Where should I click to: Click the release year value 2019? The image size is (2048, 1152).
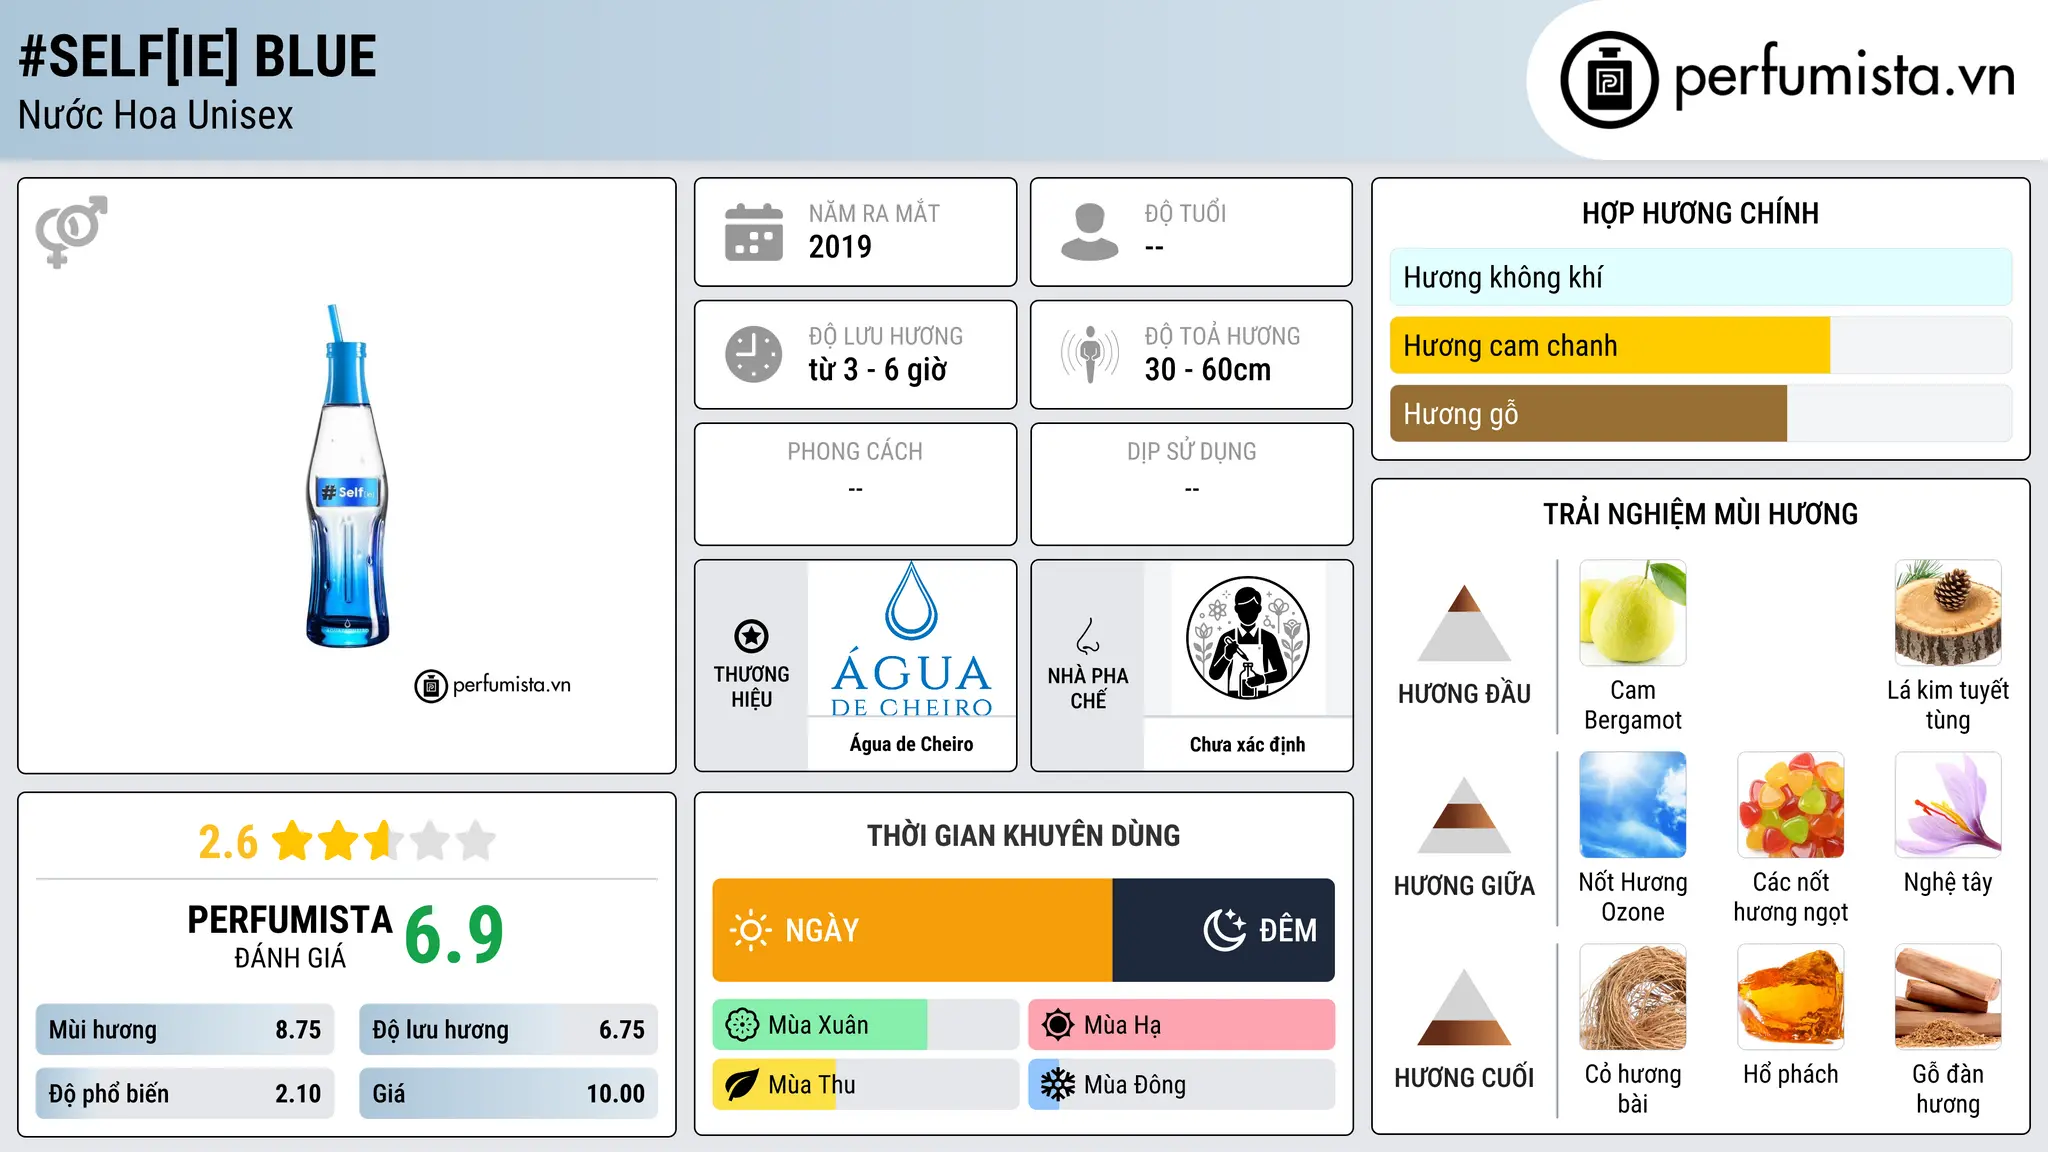(840, 247)
